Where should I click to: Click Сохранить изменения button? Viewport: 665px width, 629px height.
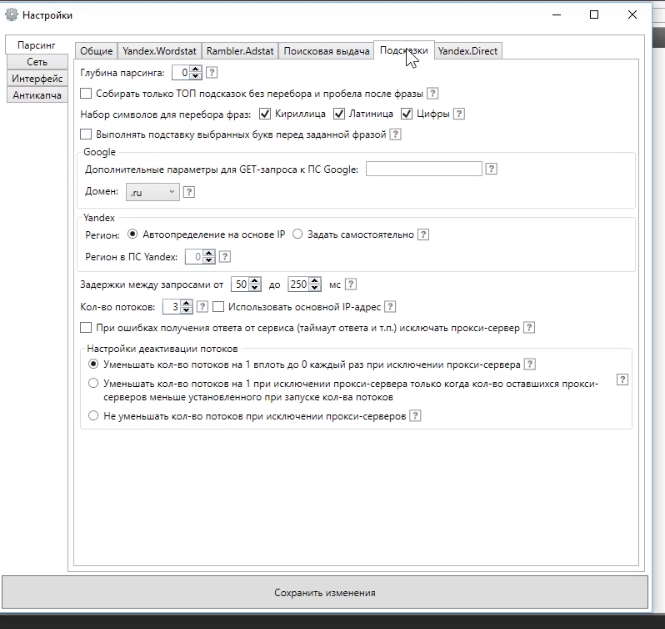tap(324, 592)
